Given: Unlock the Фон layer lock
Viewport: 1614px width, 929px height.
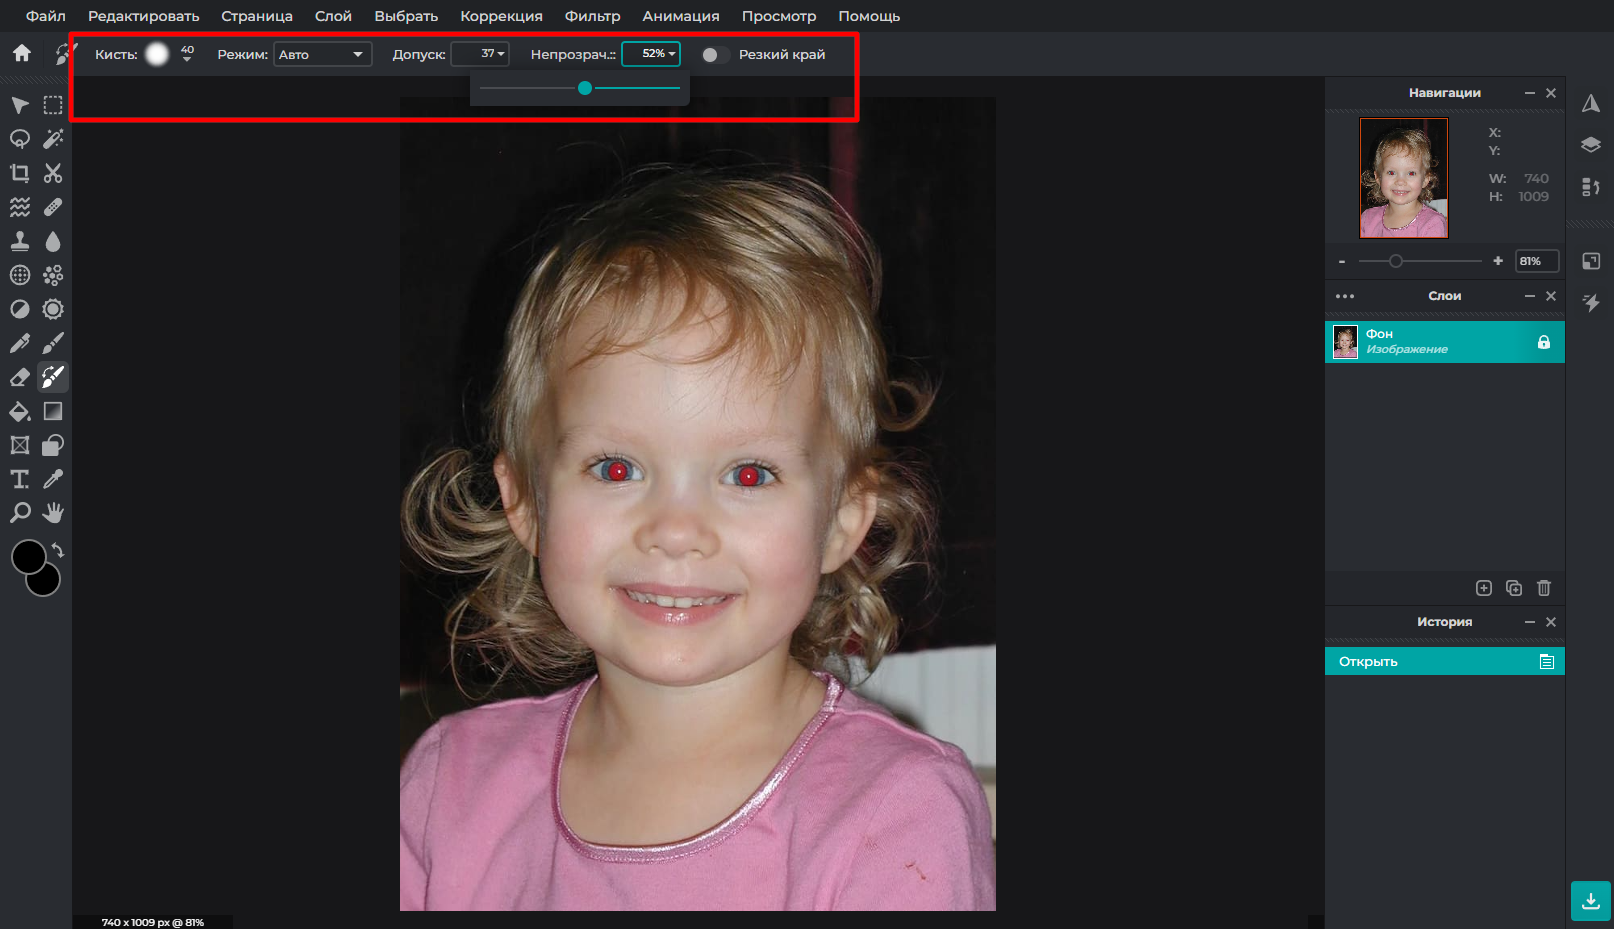Looking at the screenshot, I should pyautogui.click(x=1544, y=342).
